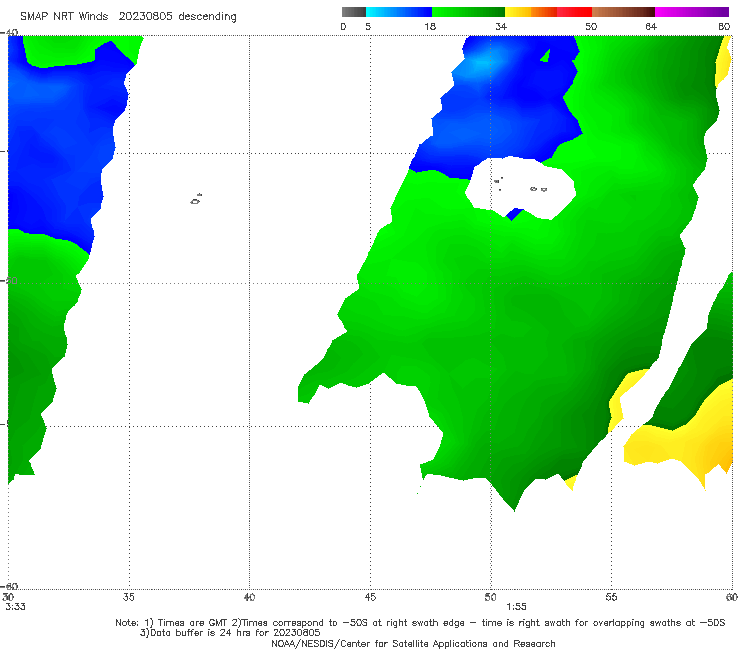Select the red segment of the color bar
740x650 pixels.
tap(574, 12)
